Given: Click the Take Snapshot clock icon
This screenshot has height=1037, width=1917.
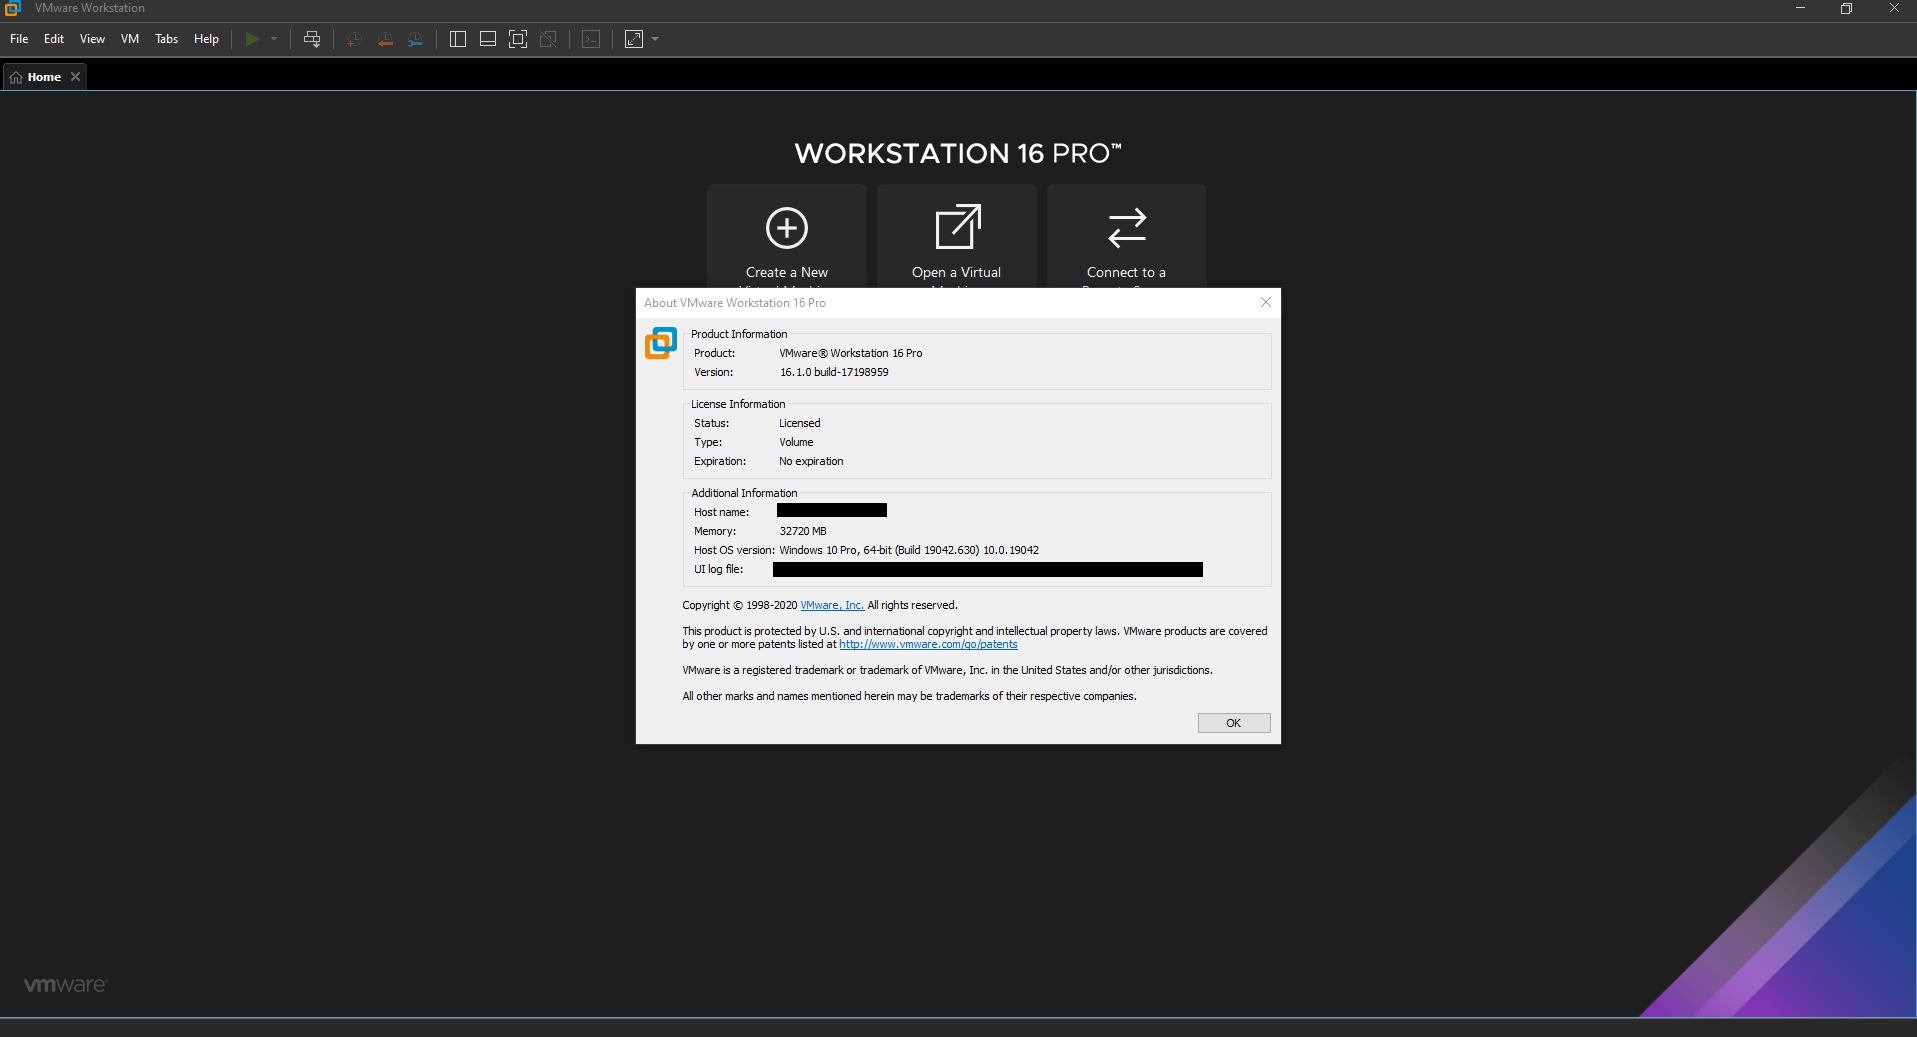Looking at the screenshot, I should [354, 39].
